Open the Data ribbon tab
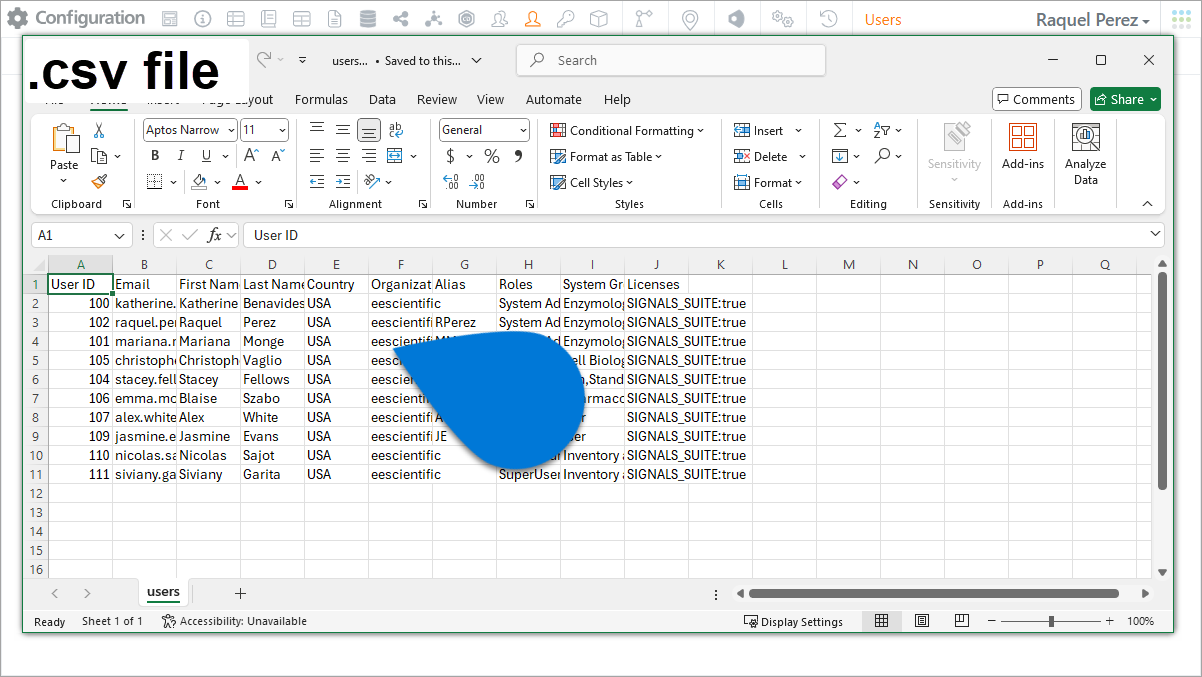 [382, 99]
